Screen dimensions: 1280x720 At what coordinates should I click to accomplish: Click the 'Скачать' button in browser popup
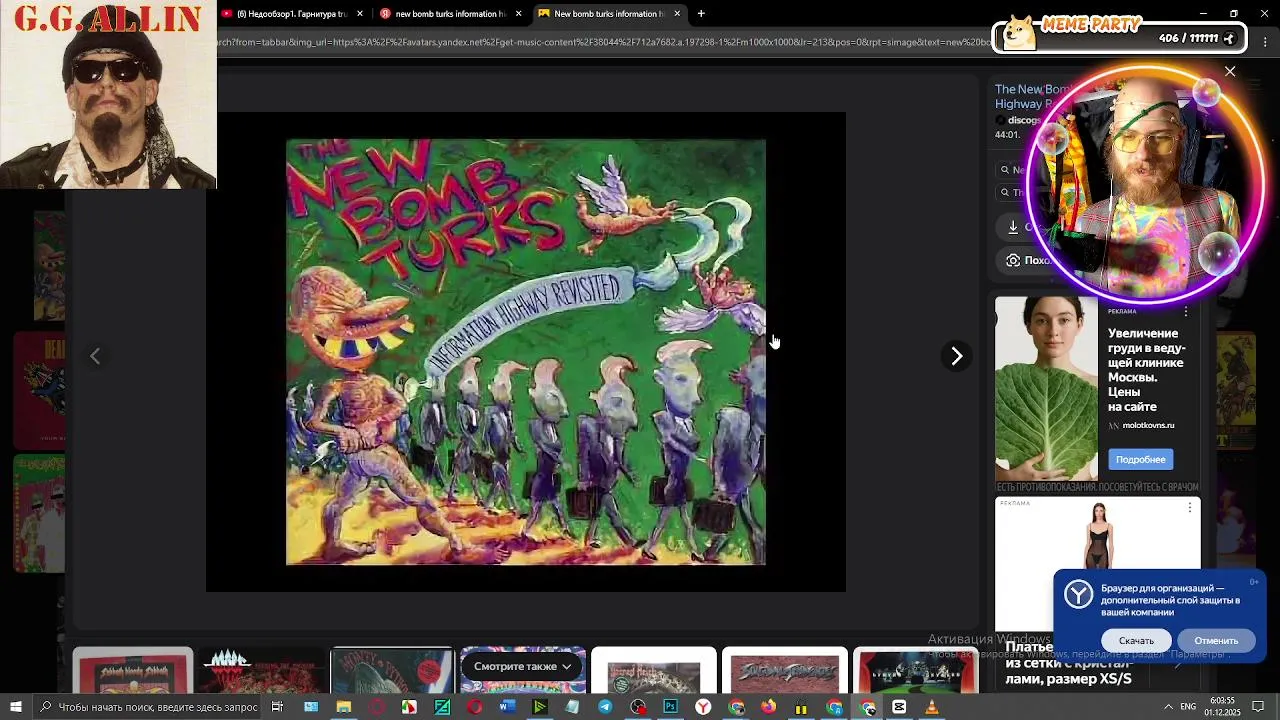pos(1136,641)
